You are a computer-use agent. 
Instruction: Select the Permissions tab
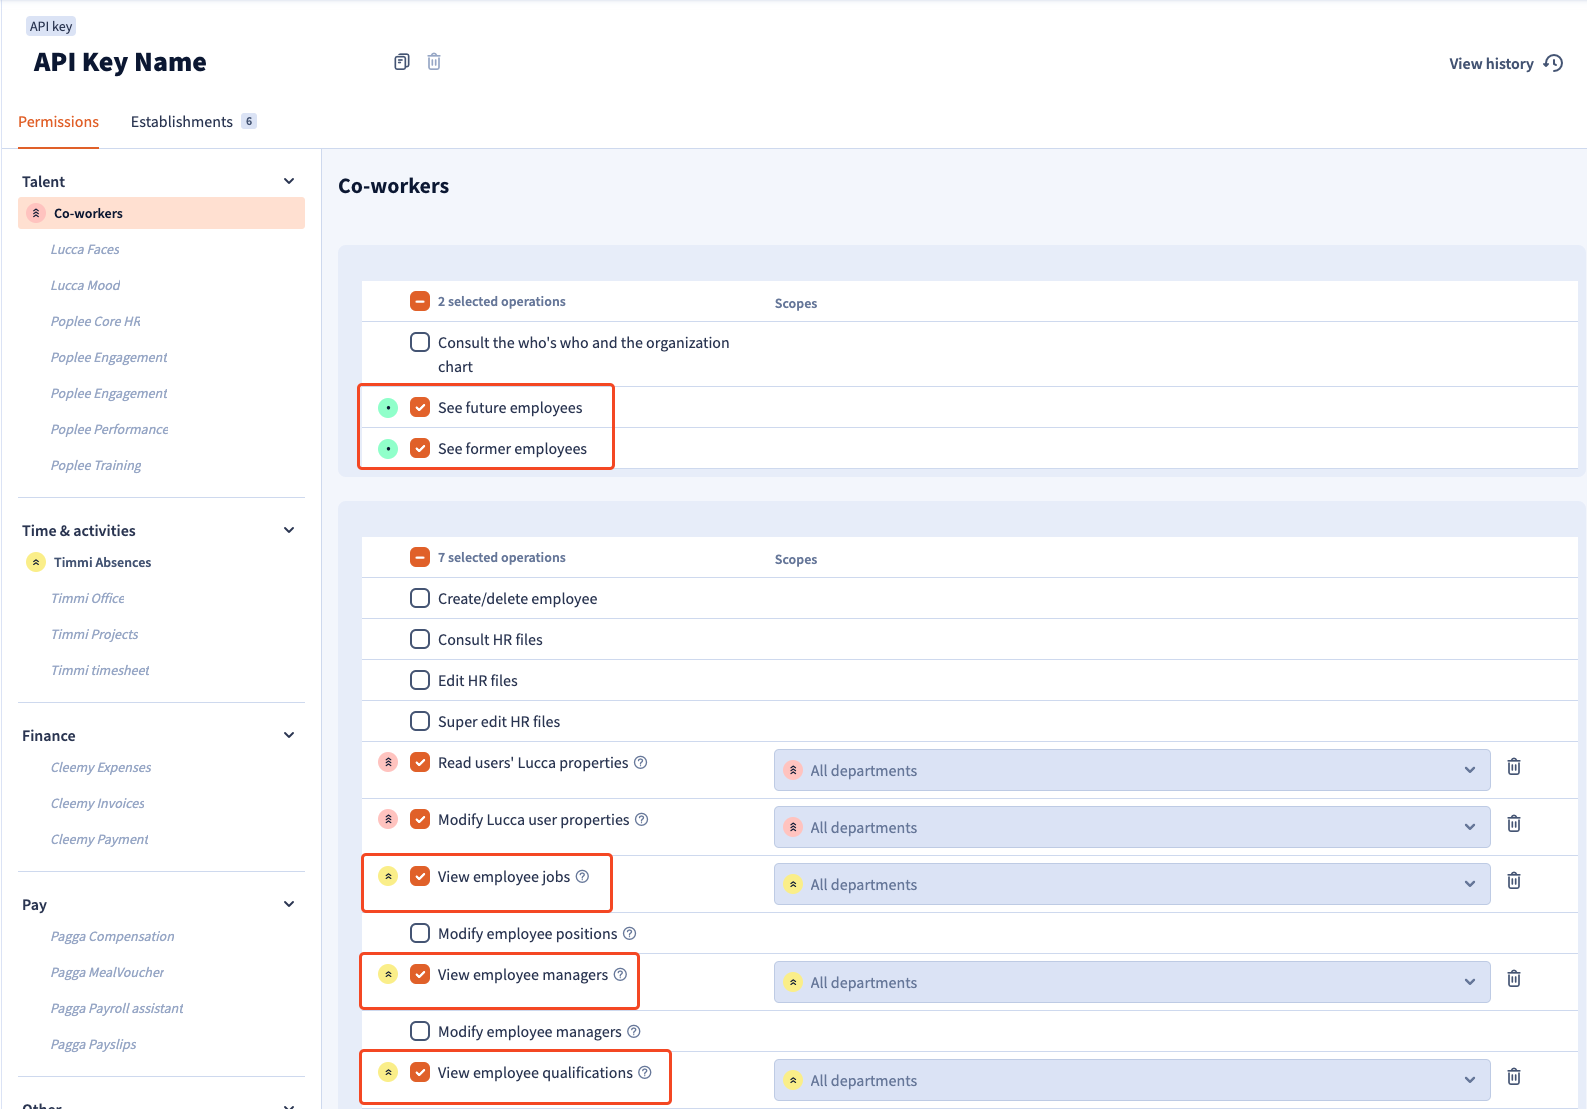coord(58,122)
